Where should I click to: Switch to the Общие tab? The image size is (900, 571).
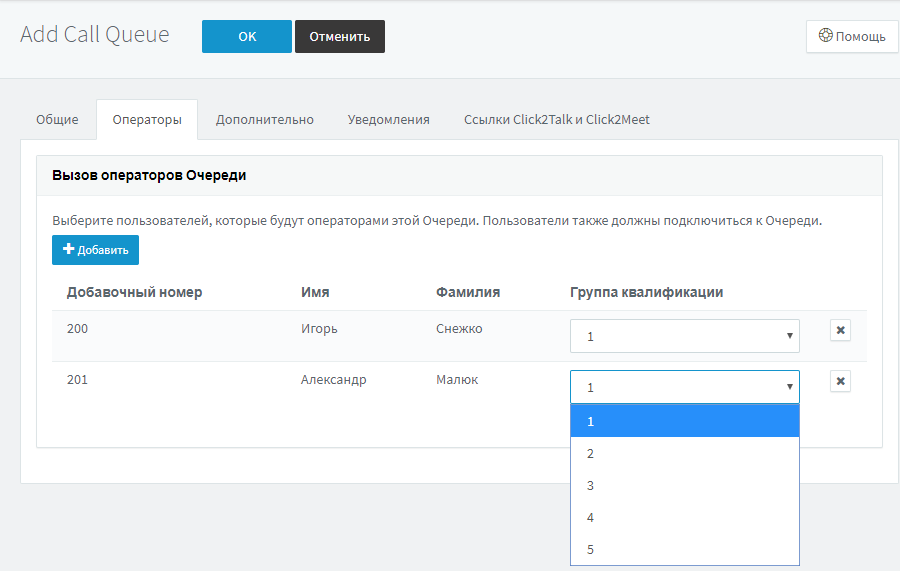click(57, 119)
